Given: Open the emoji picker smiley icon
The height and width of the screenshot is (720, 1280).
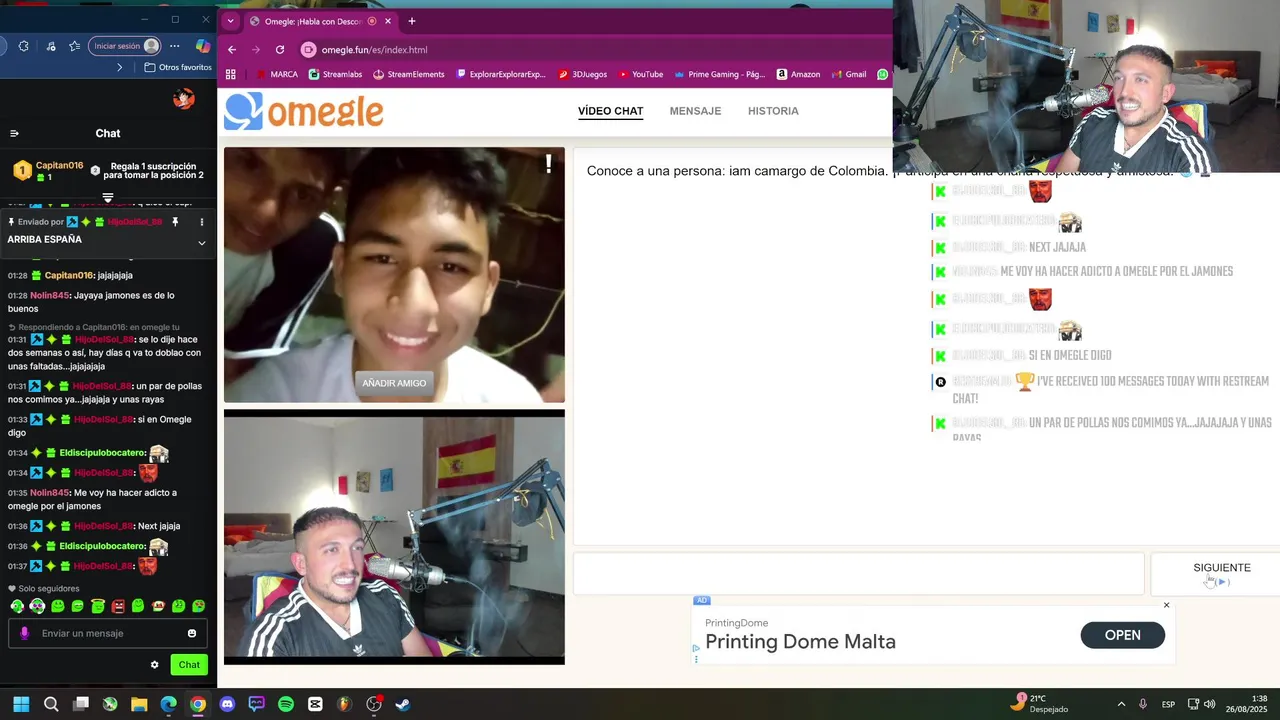Looking at the screenshot, I should (192, 633).
